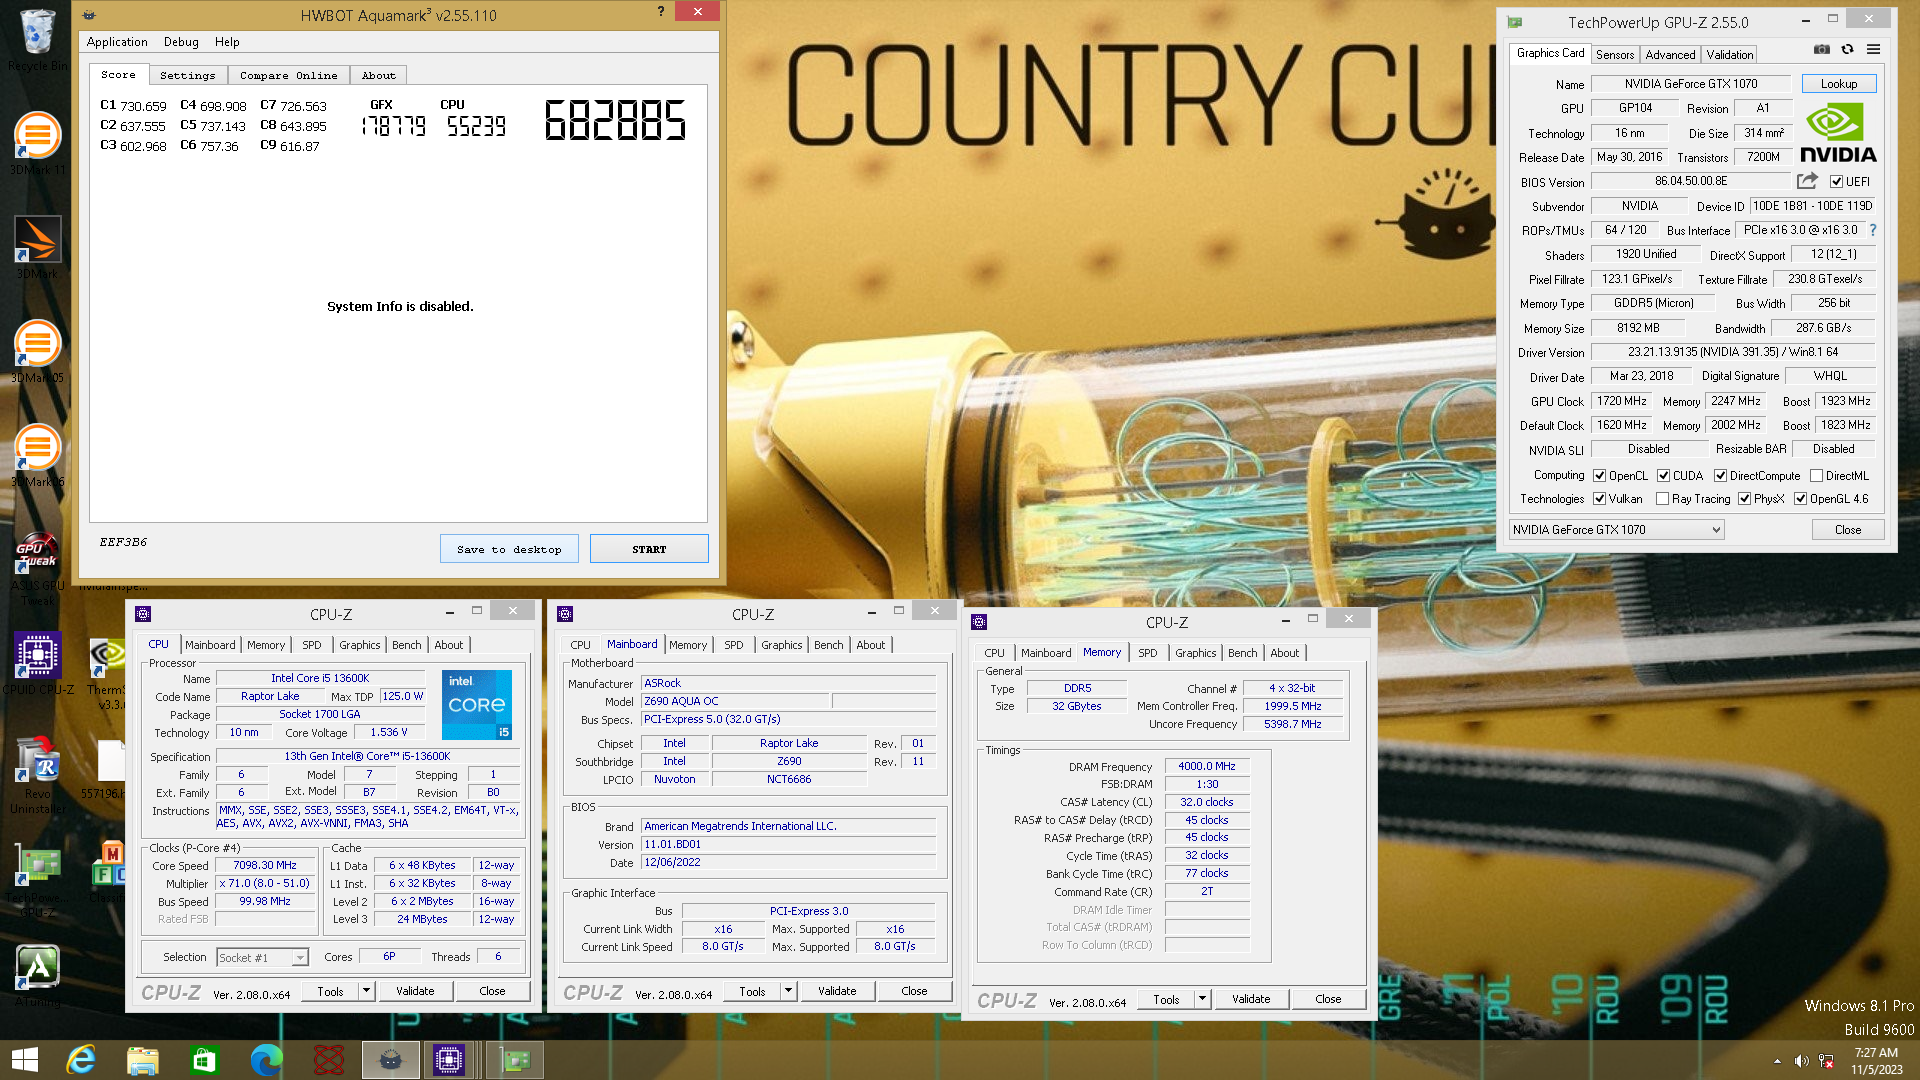Image resolution: width=1920 pixels, height=1080 pixels.
Task: Toggle the Ray Tracing checkbox
Action: [1663, 499]
